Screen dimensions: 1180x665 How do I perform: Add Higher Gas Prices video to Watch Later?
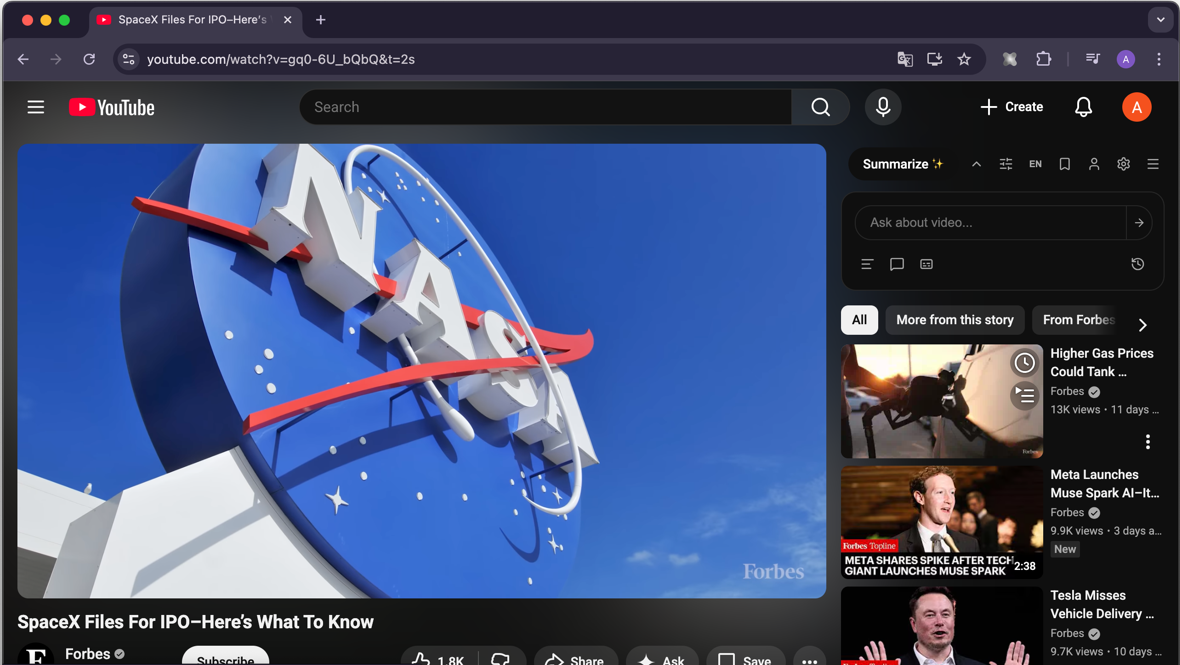[x=1024, y=363]
